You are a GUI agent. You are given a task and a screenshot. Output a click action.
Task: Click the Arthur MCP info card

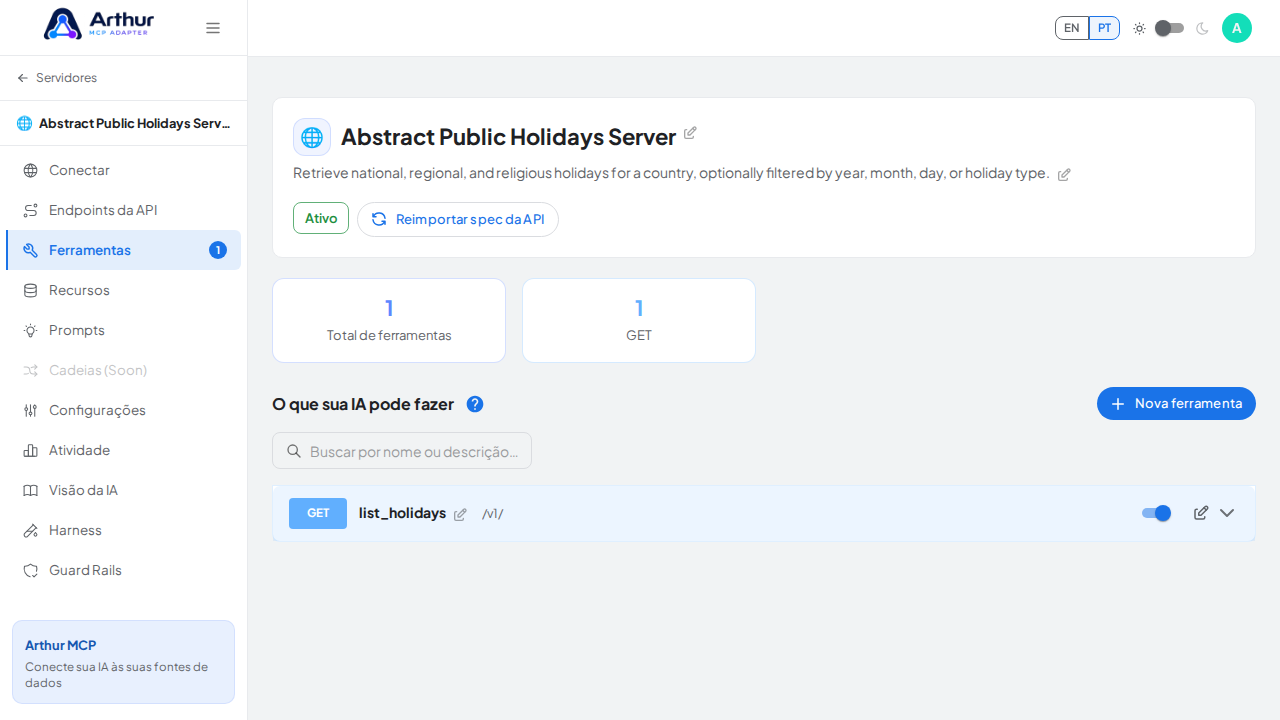(123, 662)
